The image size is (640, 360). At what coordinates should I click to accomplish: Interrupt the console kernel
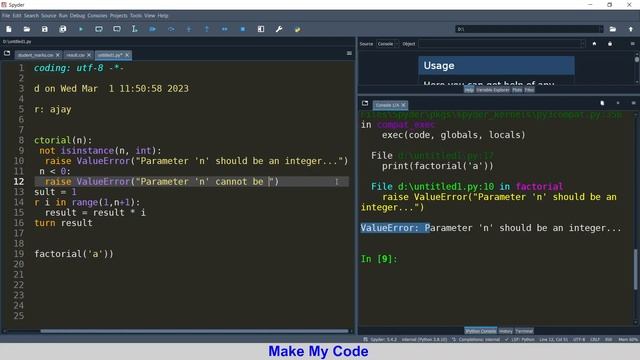(618, 103)
